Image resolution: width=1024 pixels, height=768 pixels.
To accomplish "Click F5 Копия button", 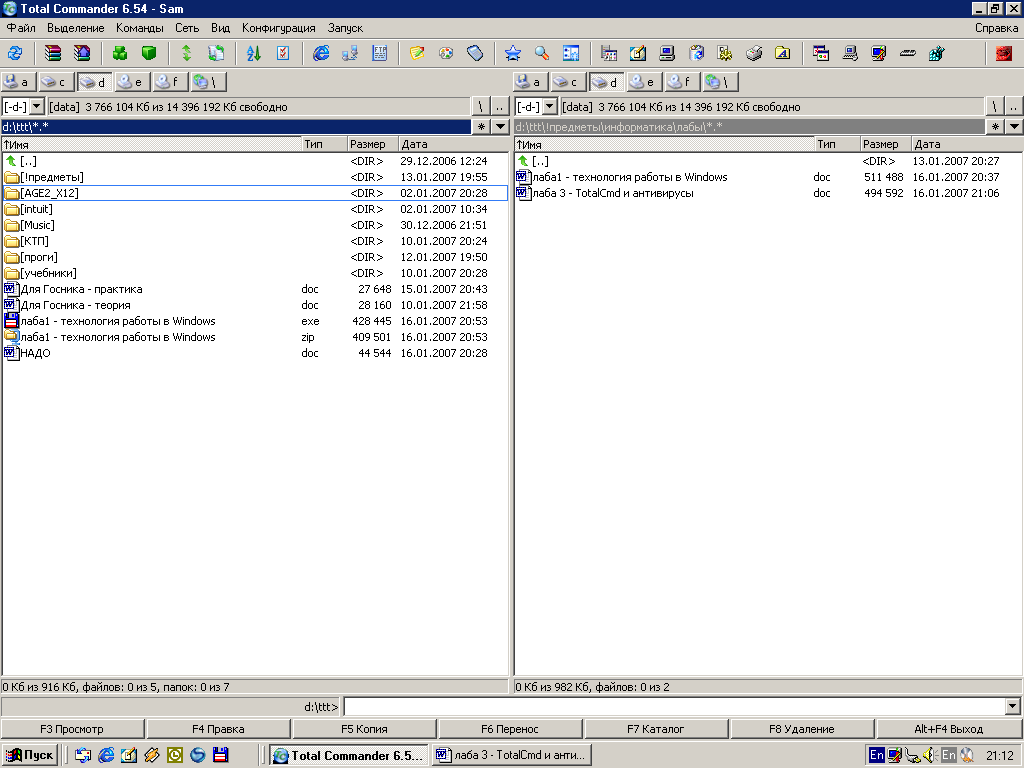I will pos(364,729).
